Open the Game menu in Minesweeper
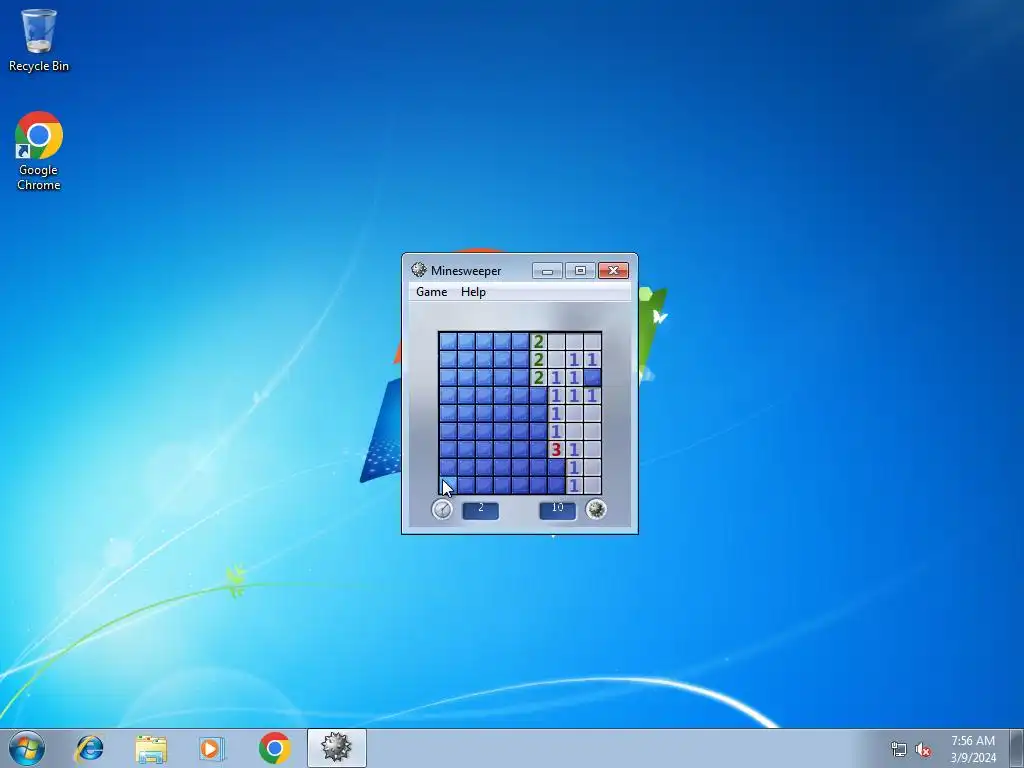This screenshot has height=768, width=1024. [431, 292]
